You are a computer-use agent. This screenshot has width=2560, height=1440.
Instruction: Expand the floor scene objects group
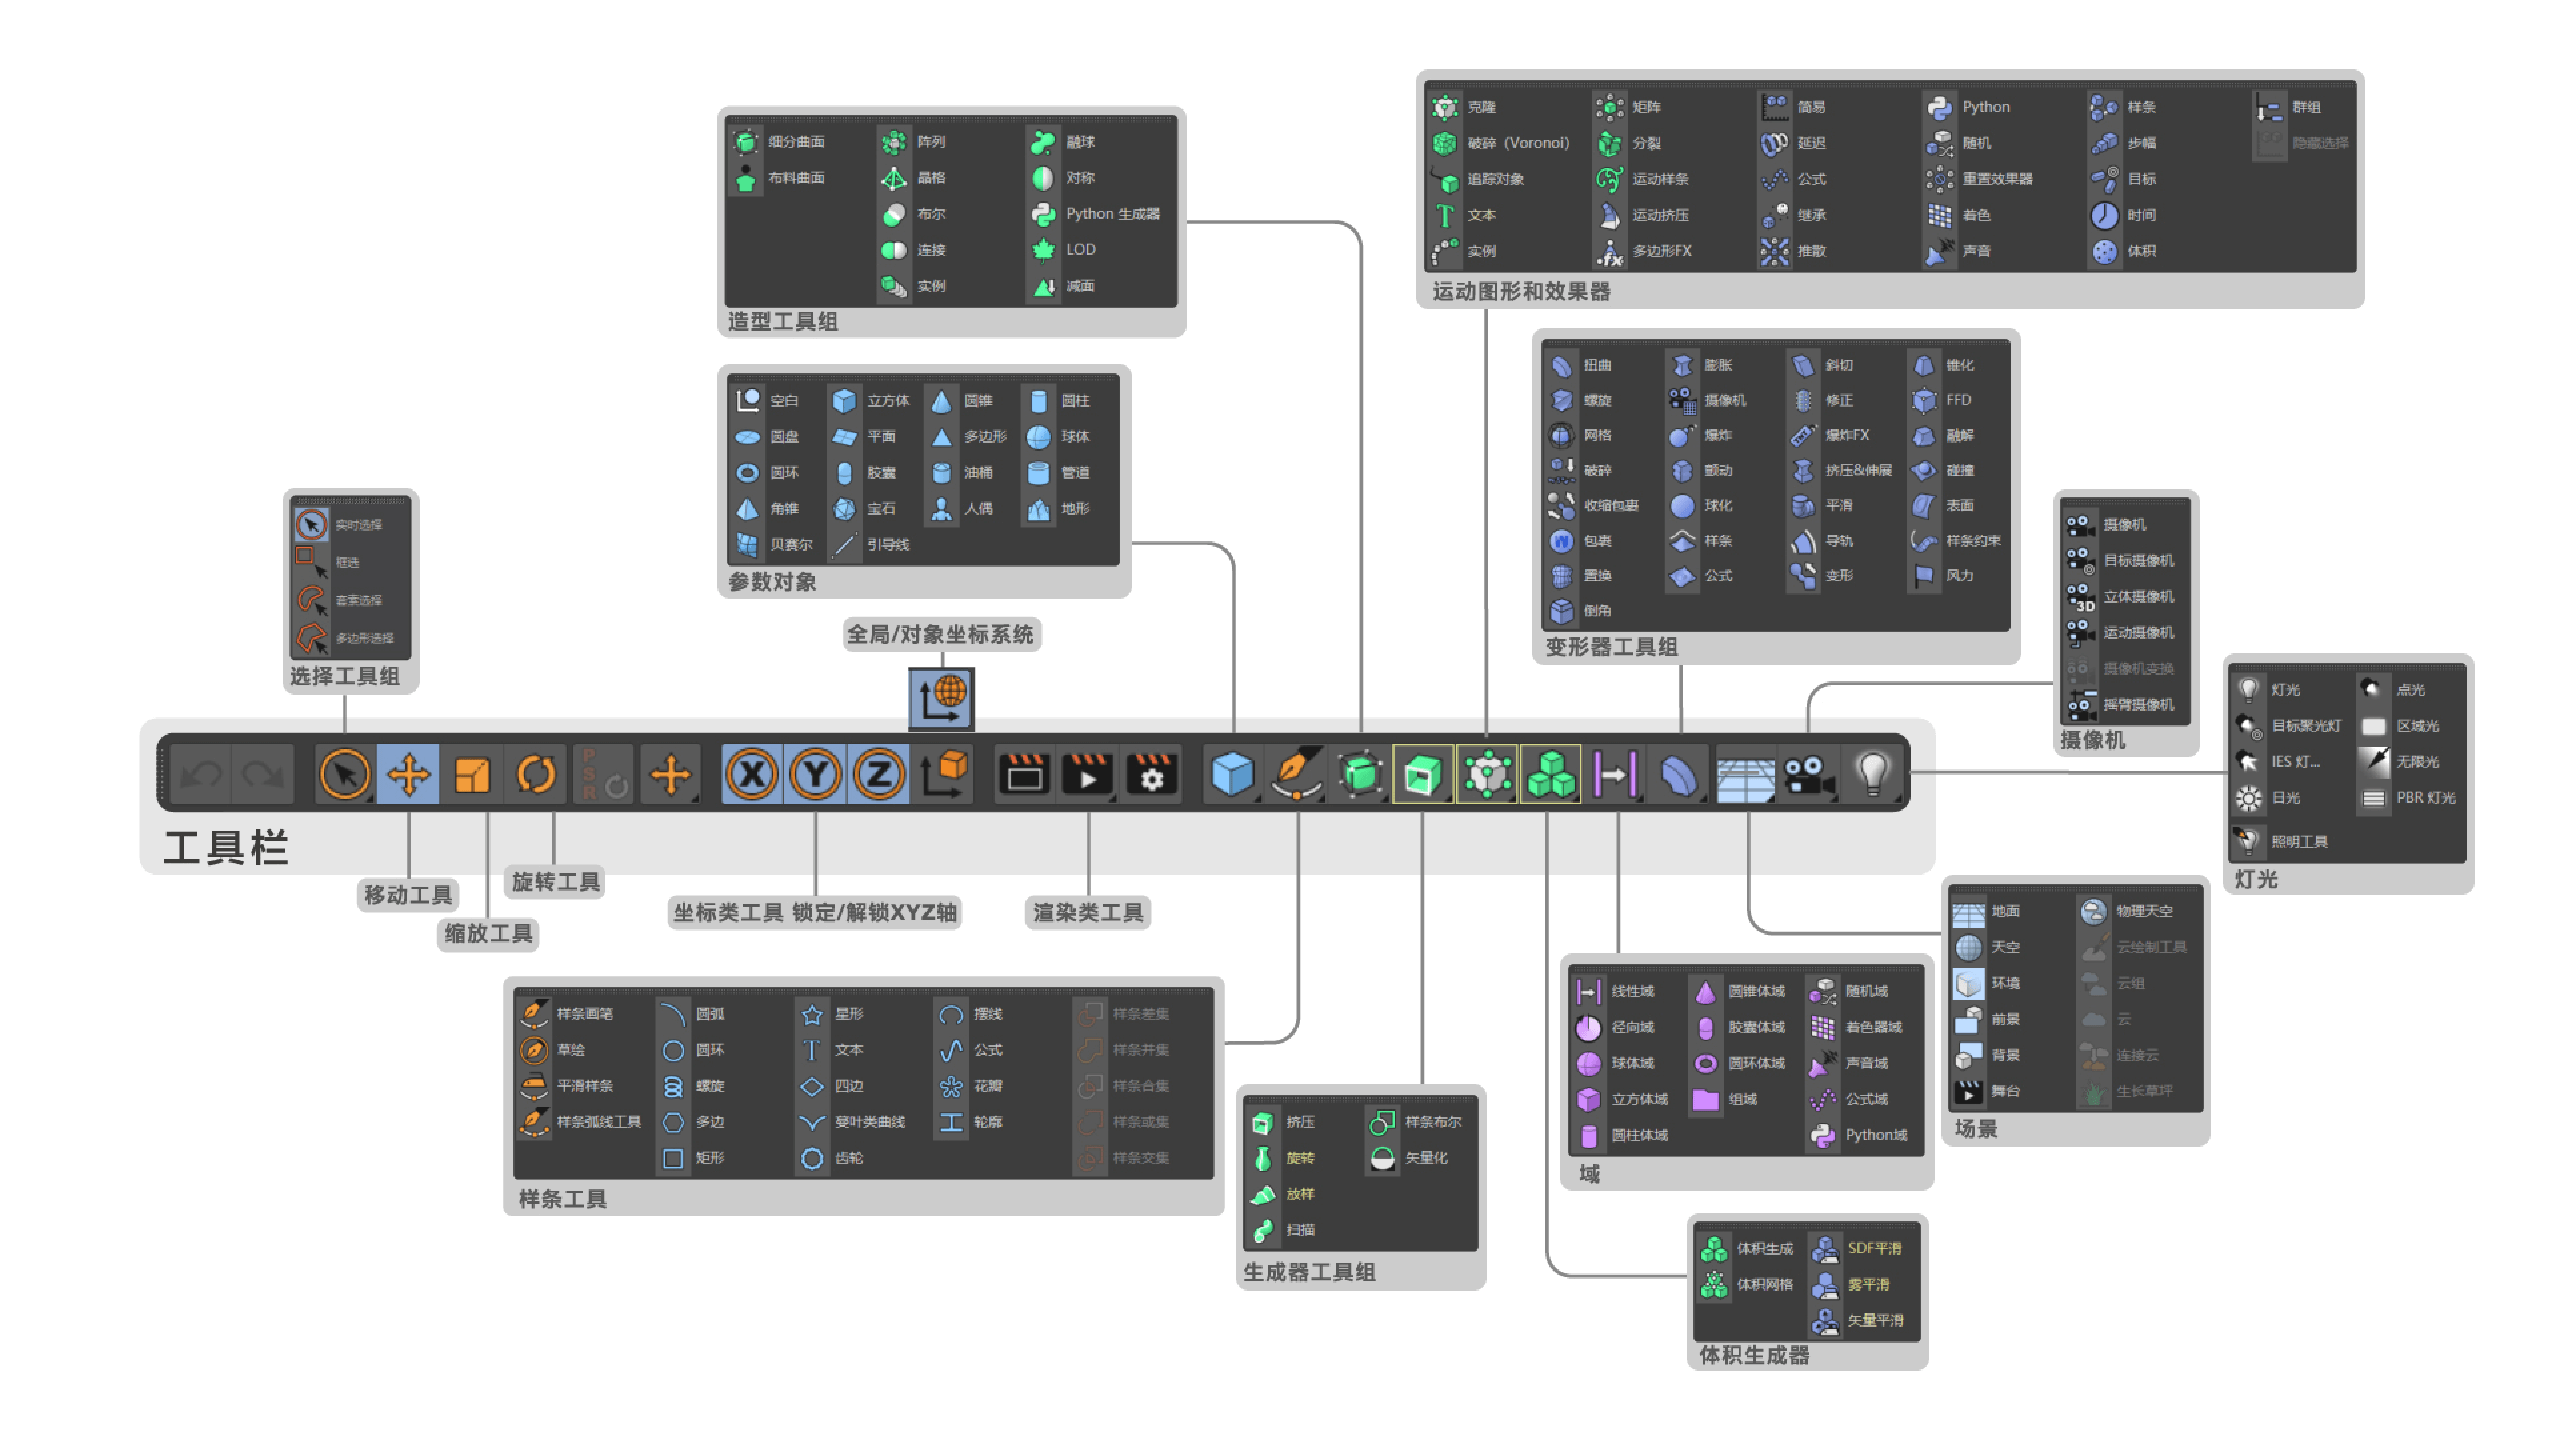coord(1745,774)
